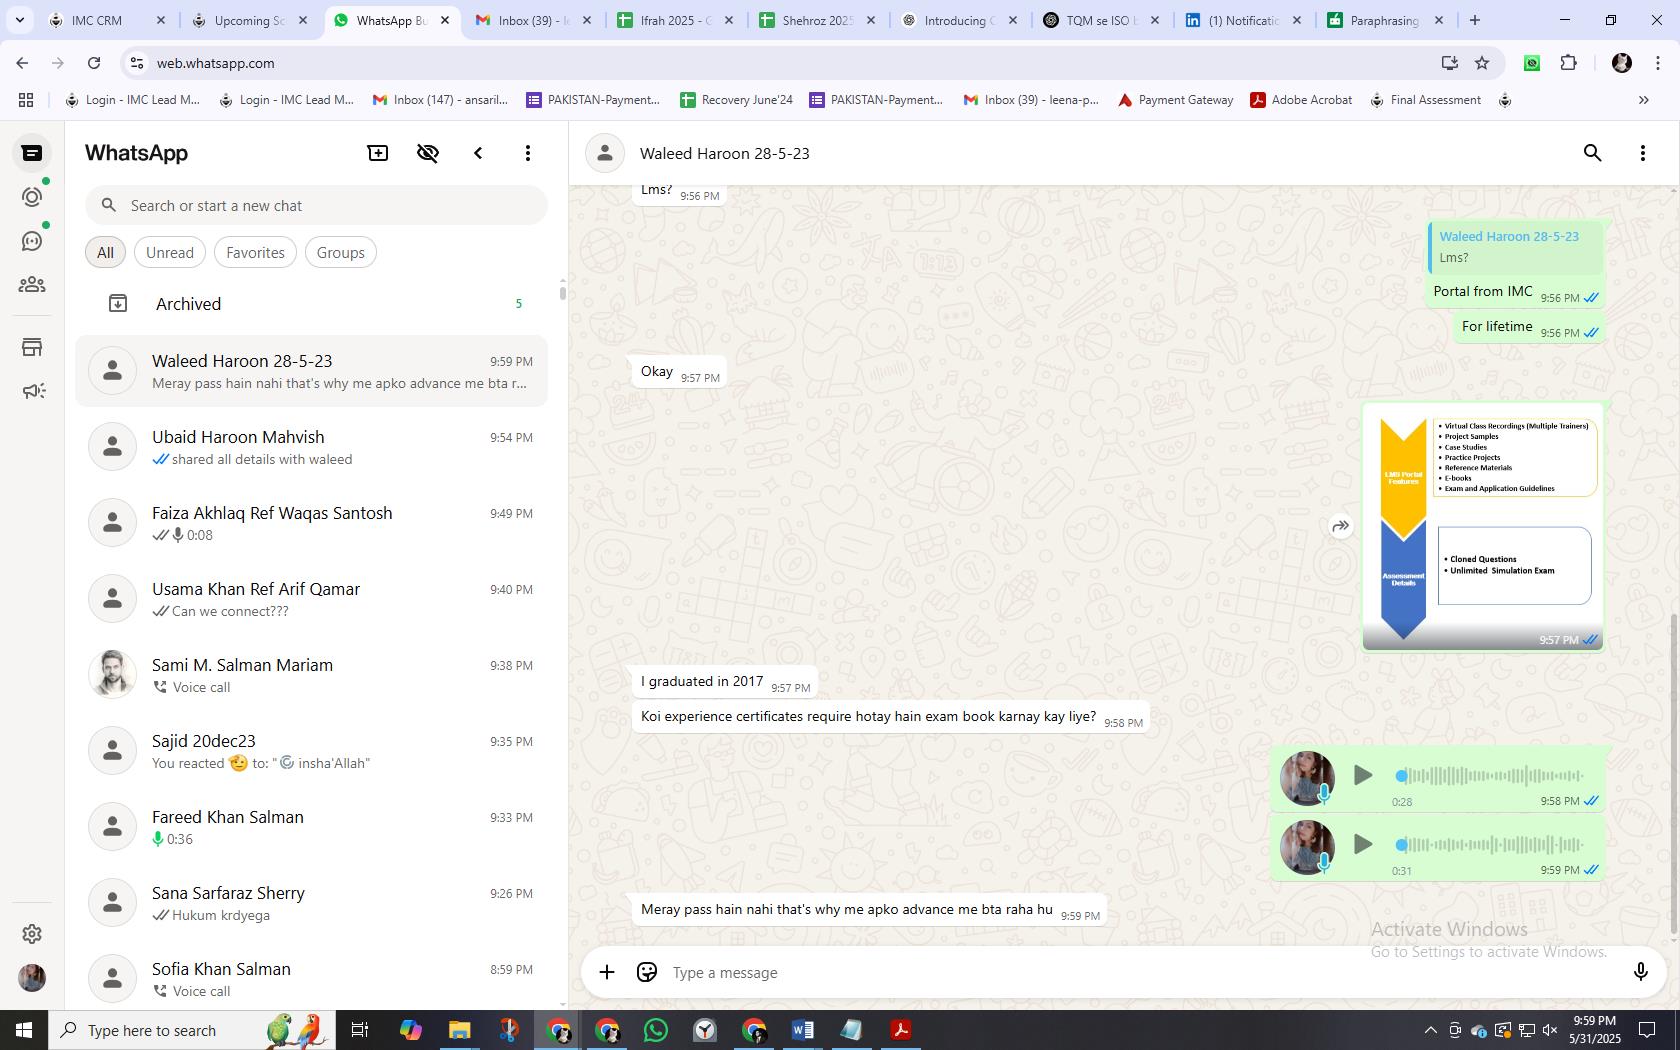Viewport: 1680px width, 1050px height.
Task: Open WhatsApp from the Windows taskbar
Action: 656,1030
